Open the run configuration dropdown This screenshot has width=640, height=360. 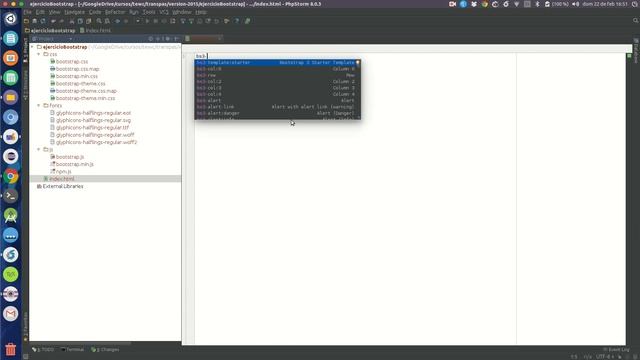pyautogui.click(x=138, y=21)
